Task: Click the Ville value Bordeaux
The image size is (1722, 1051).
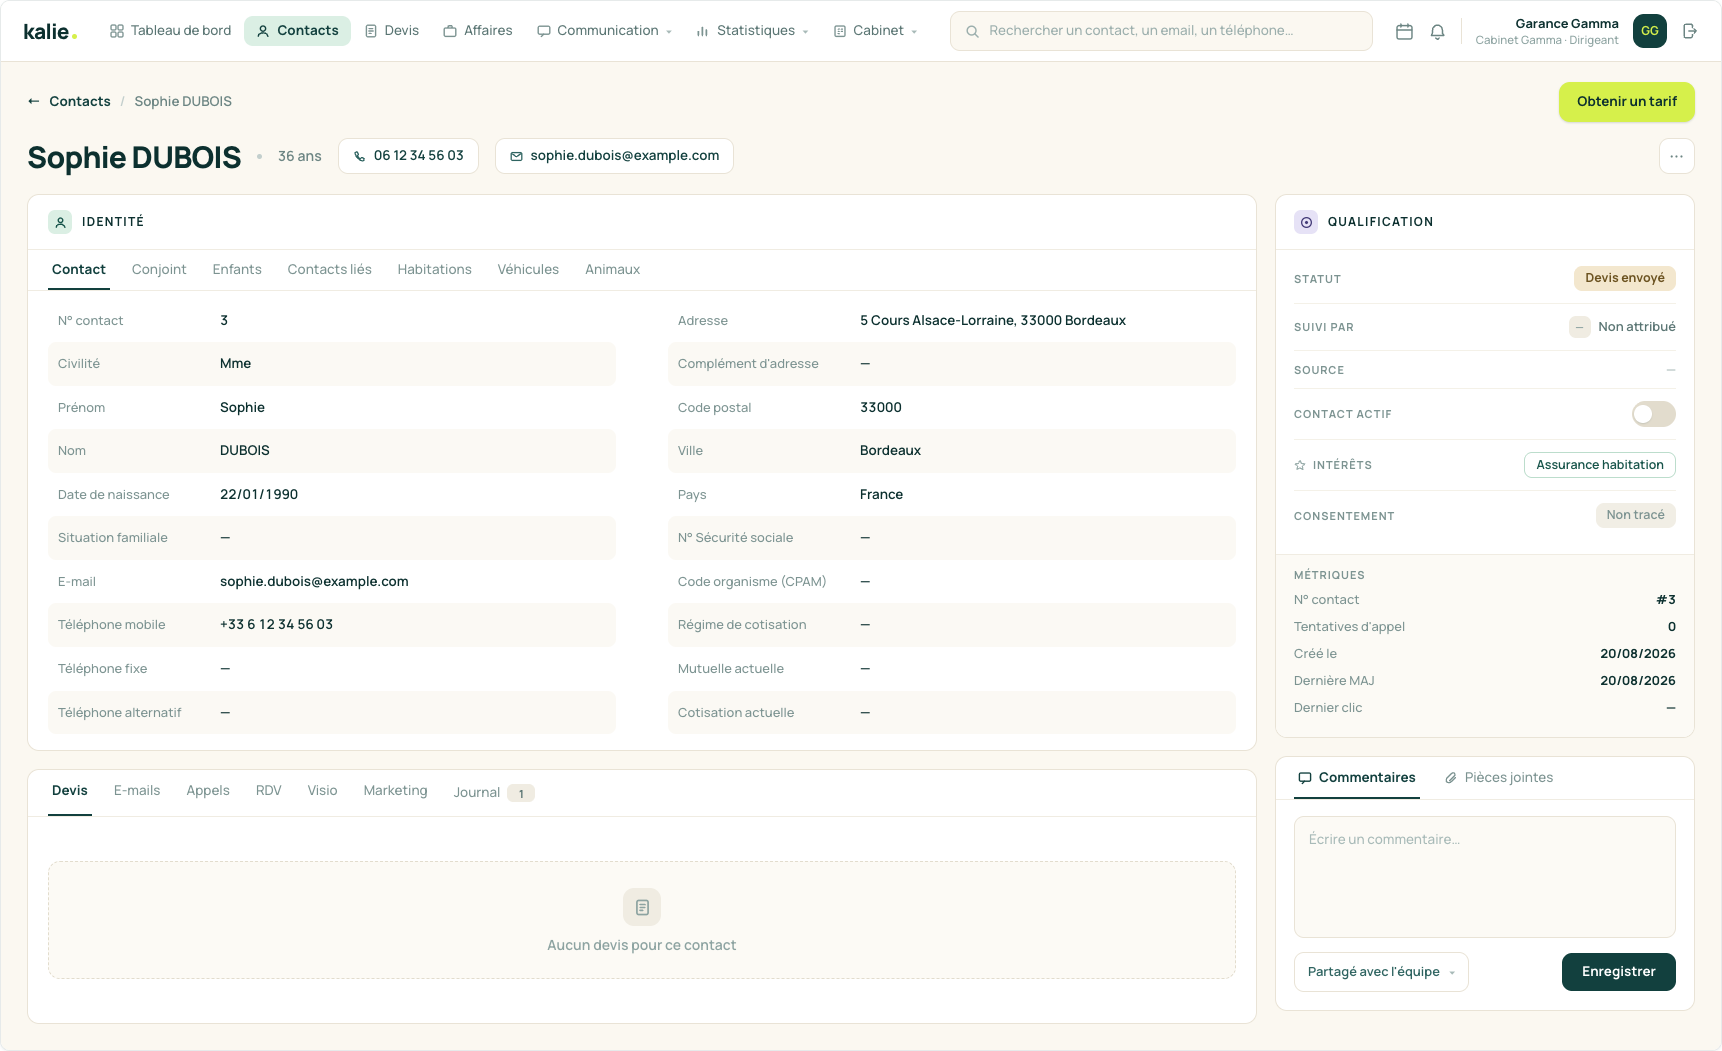Action: [890, 451]
